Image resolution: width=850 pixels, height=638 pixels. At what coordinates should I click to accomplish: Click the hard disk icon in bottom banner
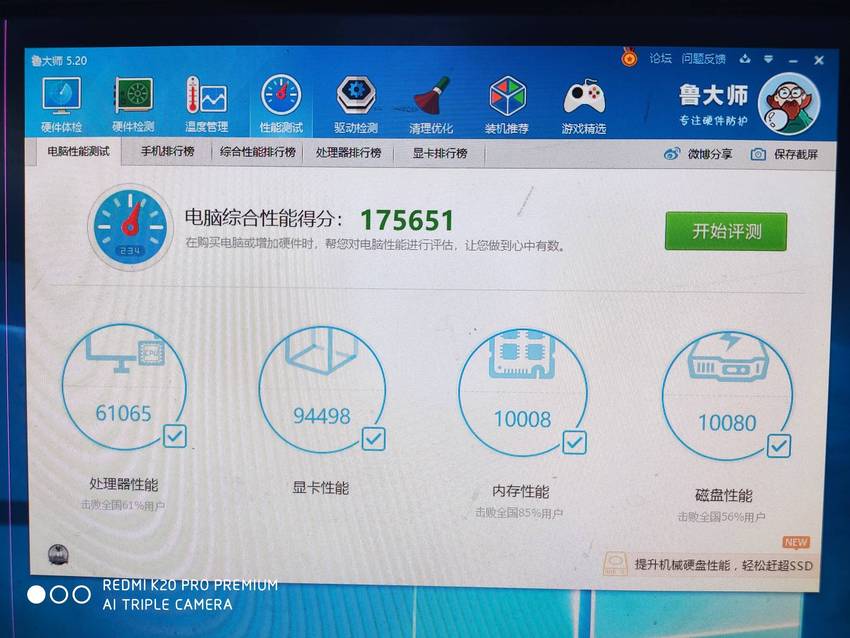point(616,564)
